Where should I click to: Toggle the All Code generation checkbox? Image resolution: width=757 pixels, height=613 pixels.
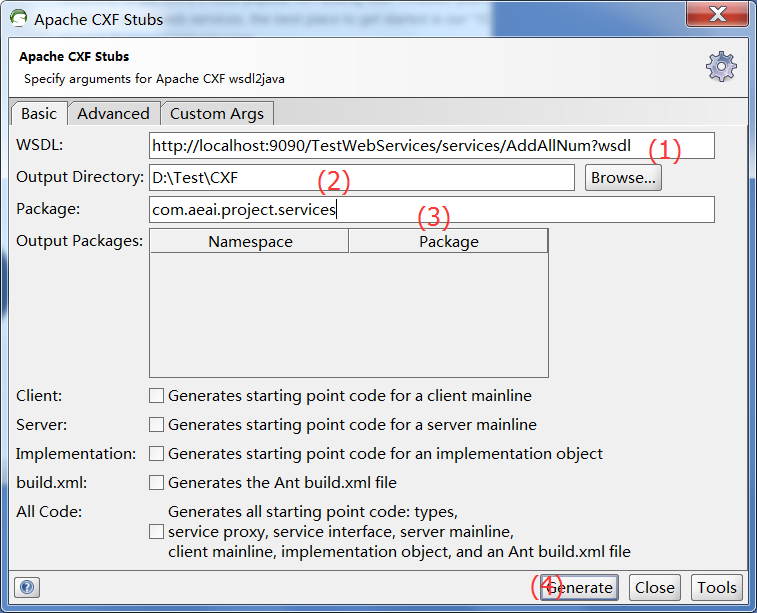point(156,532)
